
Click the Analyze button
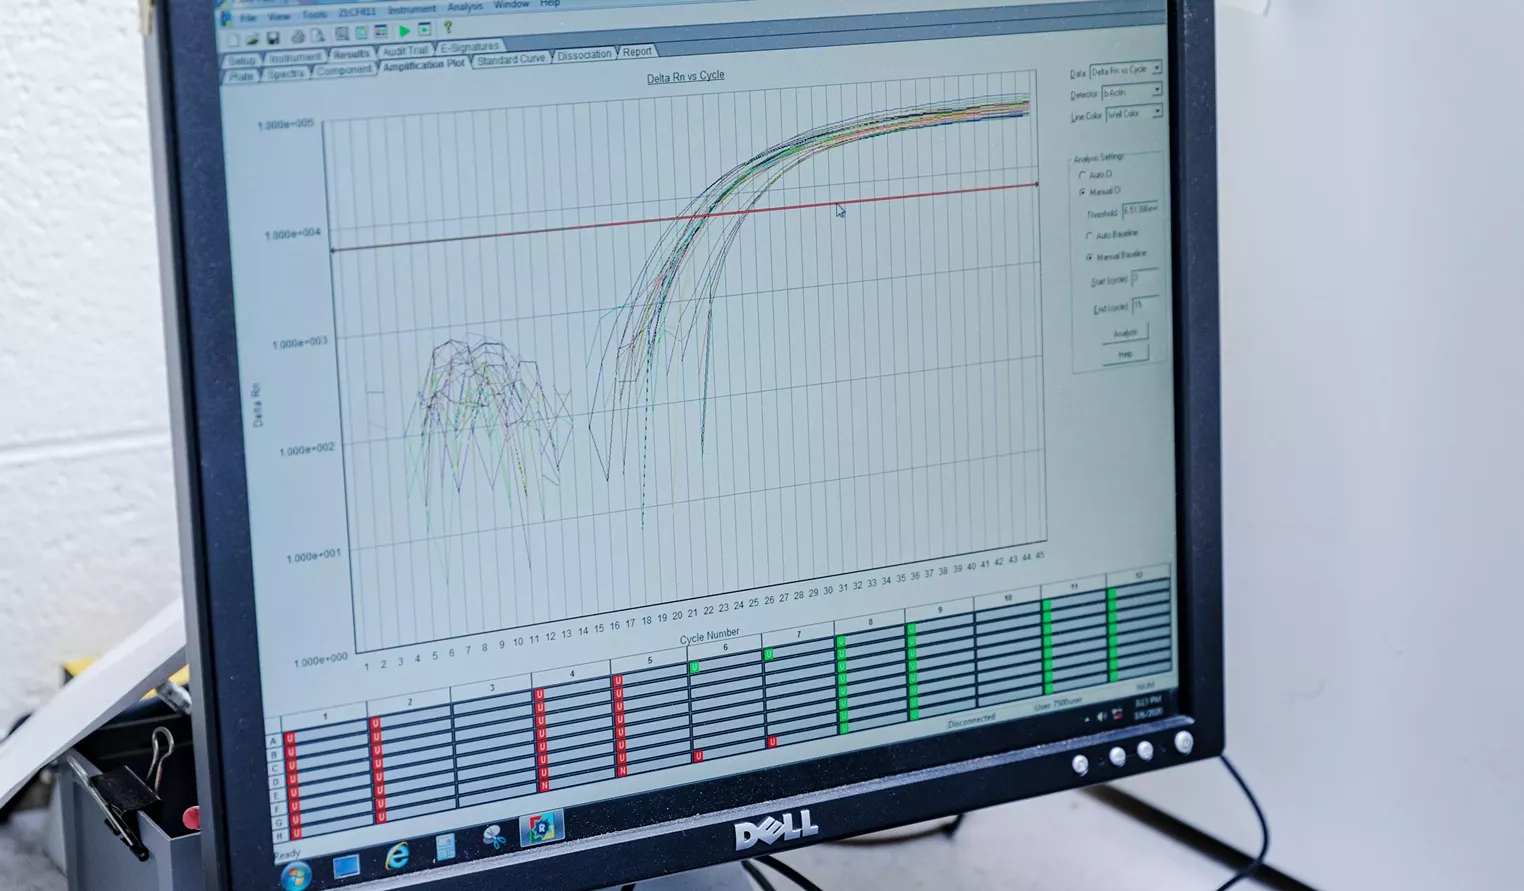point(1125,332)
